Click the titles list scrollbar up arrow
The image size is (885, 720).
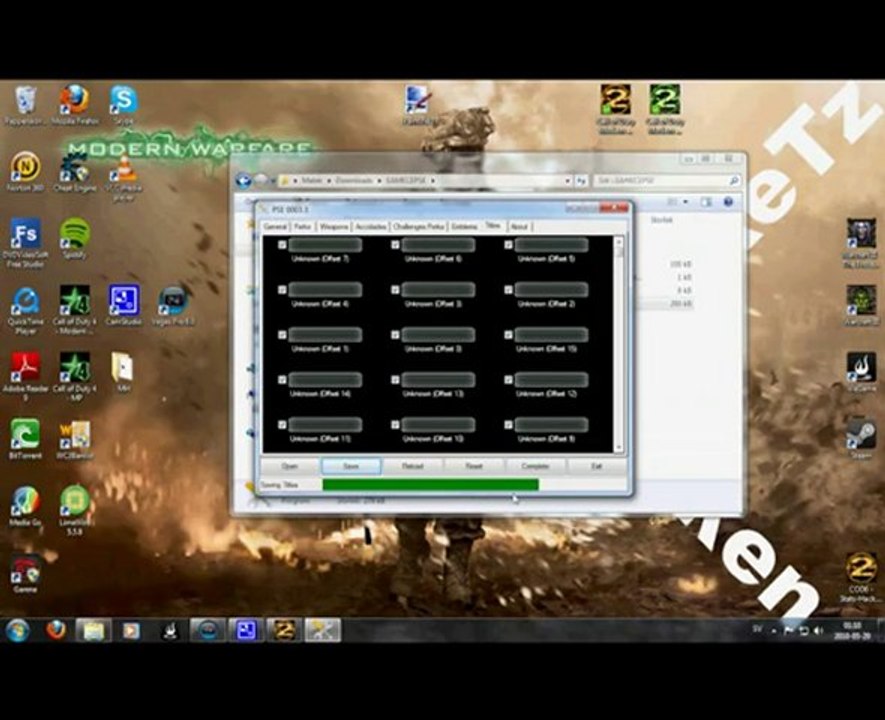(x=619, y=241)
